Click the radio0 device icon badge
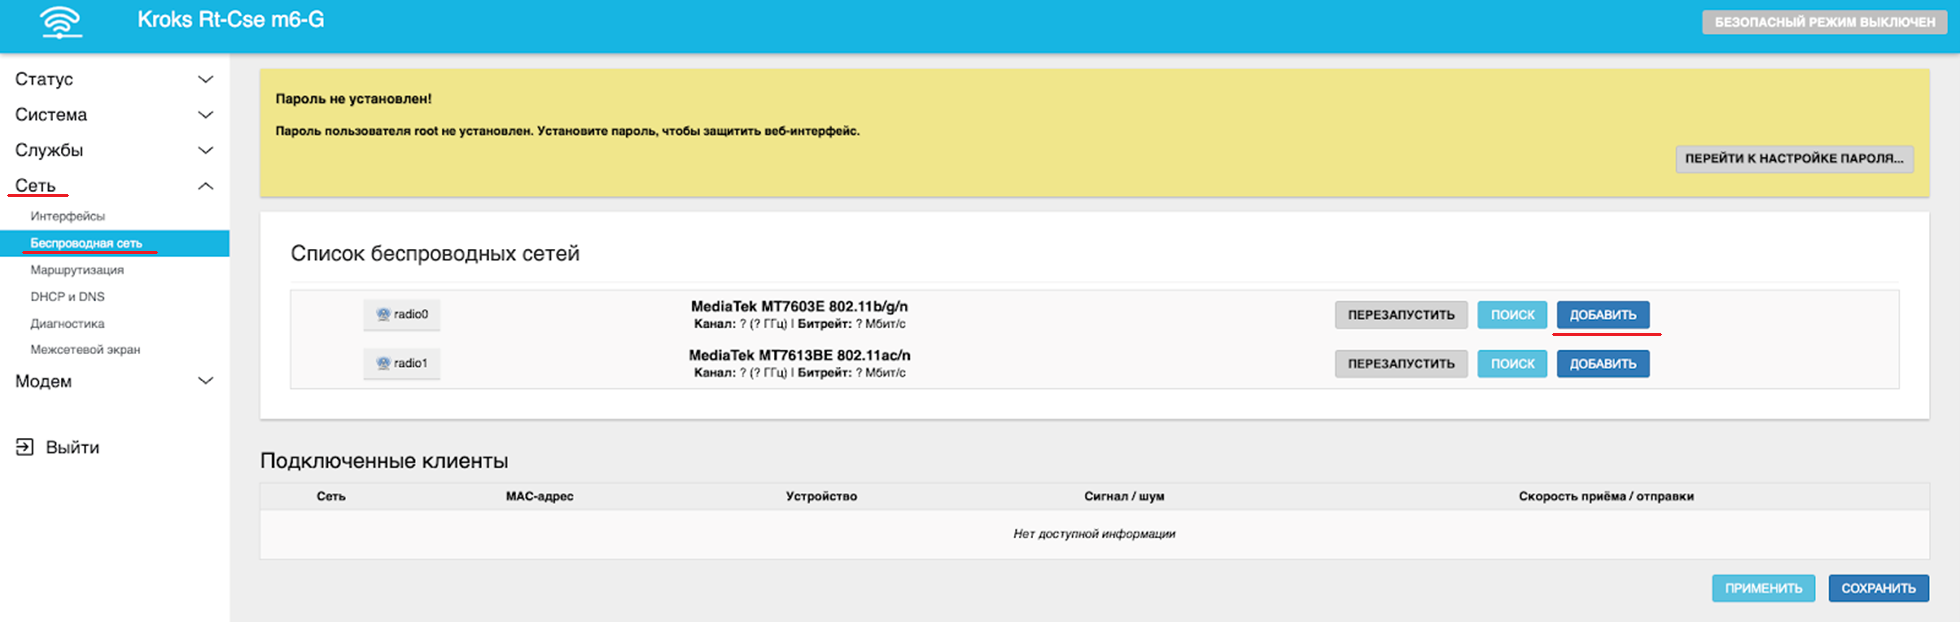1960x622 pixels. point(402,314)
